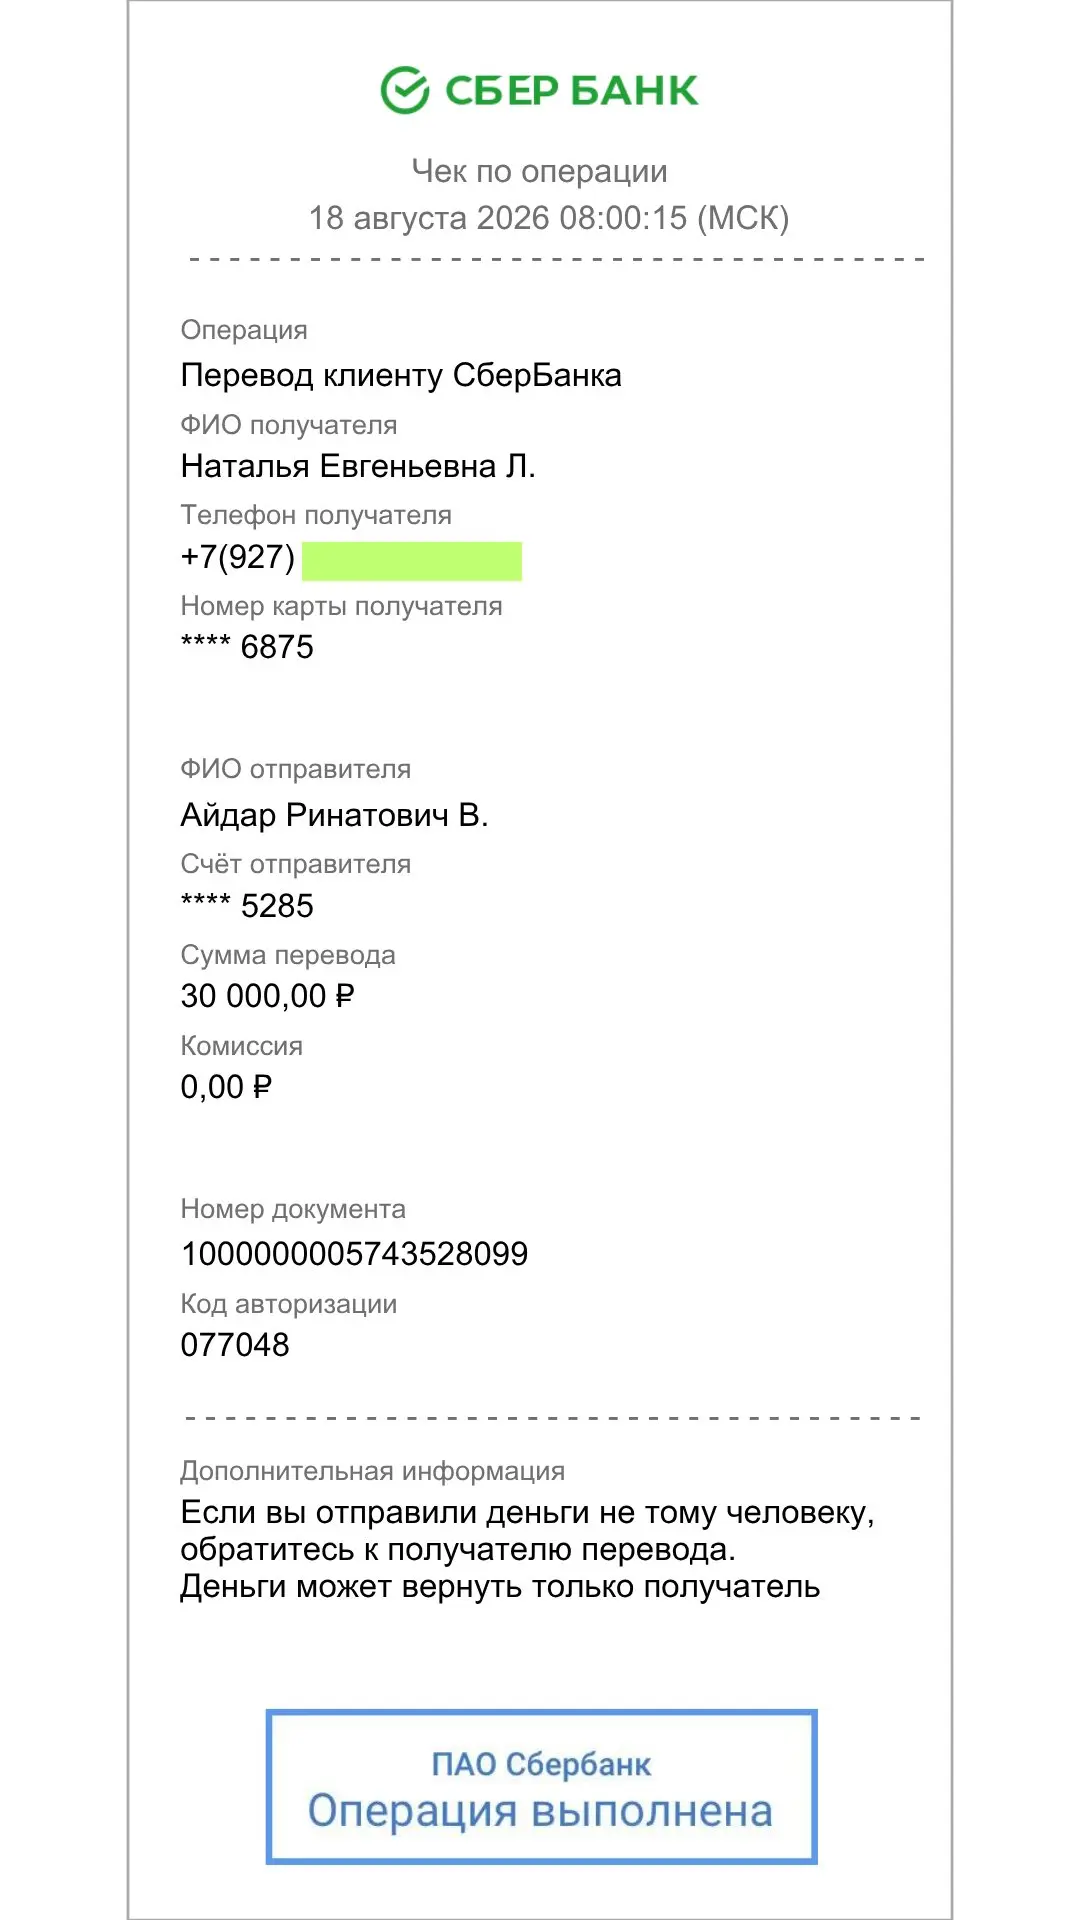The width and height of the screenshot is (1080, 1920).
Task: Click the authorization code 077048
Action: (235, 1345)
